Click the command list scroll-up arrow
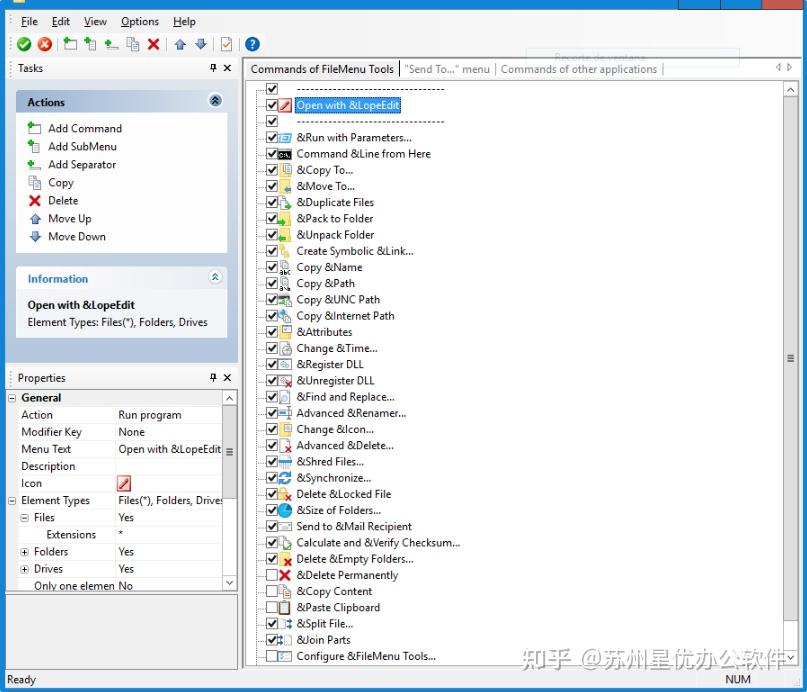 pos(790,90)
